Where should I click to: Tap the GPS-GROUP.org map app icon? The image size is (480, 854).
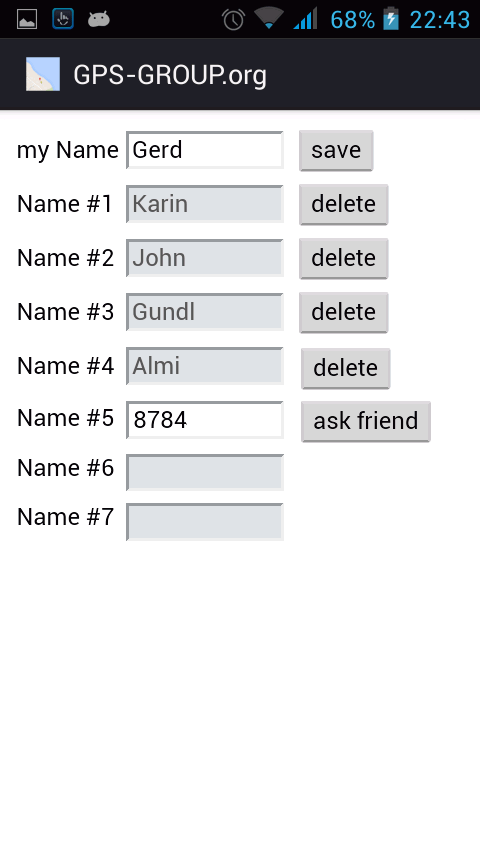[x=43, y=74]
